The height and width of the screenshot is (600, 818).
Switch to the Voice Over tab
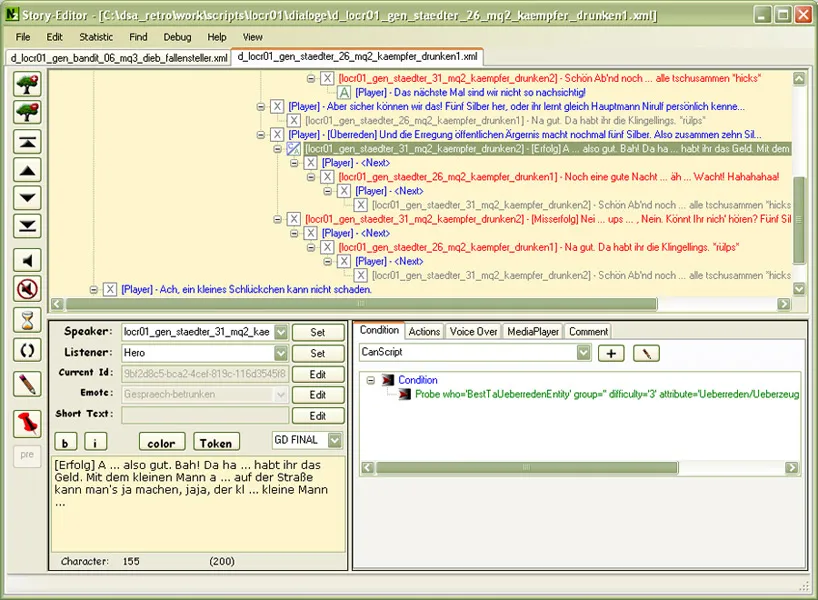pyautogui.click(x=473, y=331)
